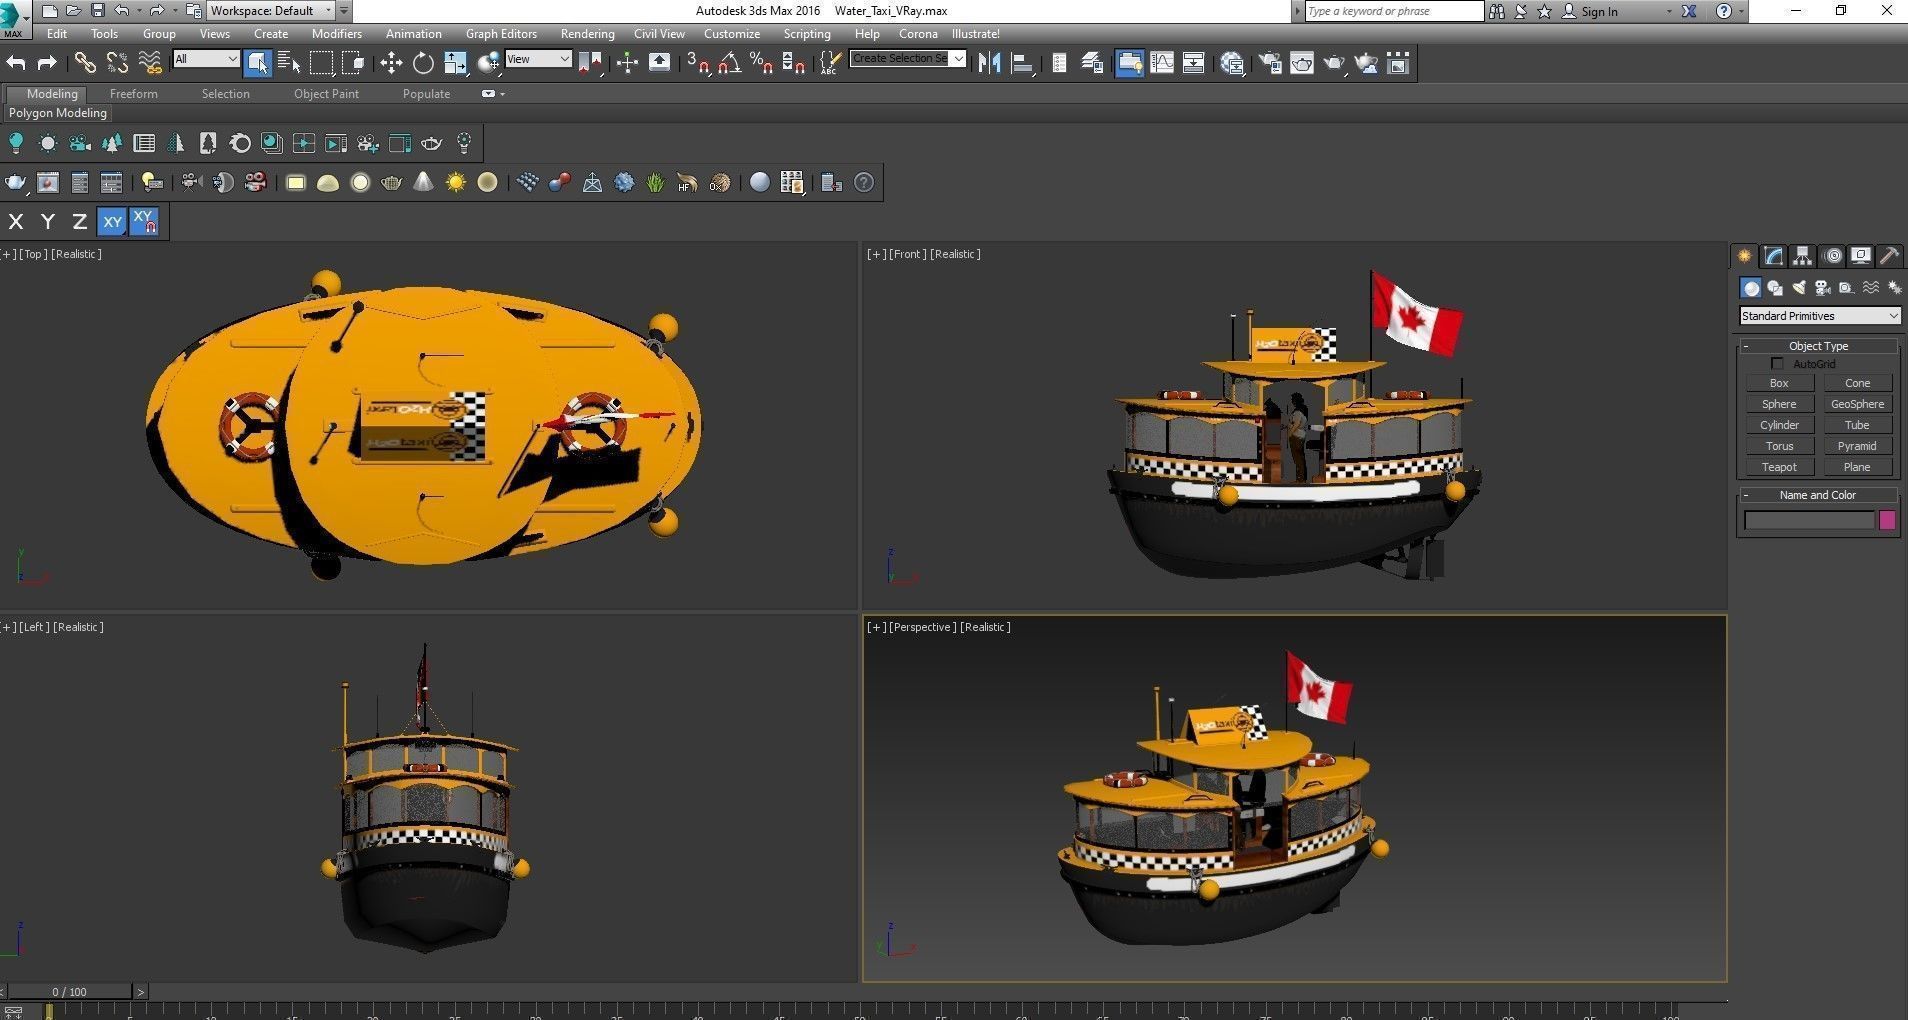The image size is (1908, 1020).
Task: Open Render Setup with the teapot icon
Action: 1270,63
